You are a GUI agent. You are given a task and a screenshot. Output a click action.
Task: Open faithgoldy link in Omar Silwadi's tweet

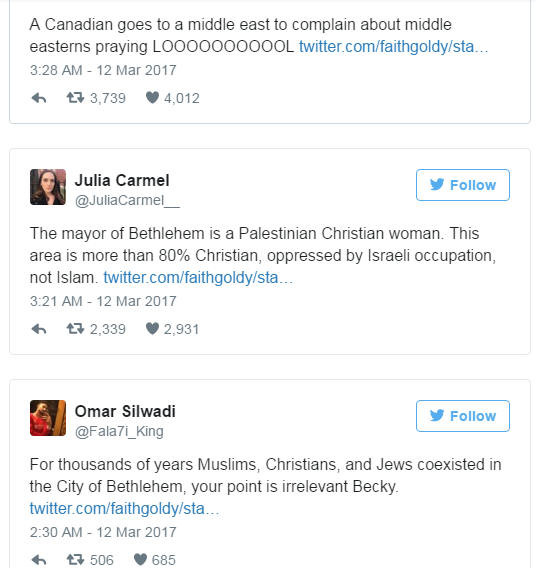tap(124, 509)
